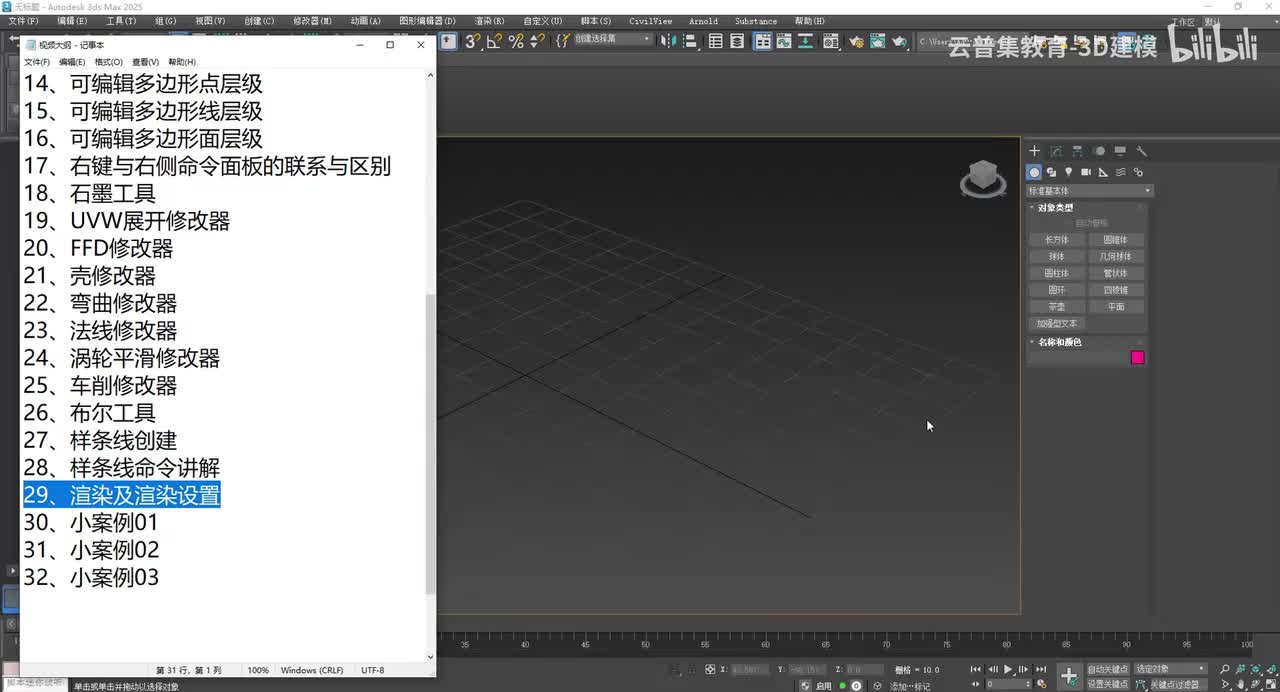This screenshot has width=1280, height=692.
Task: Click the 加强型文本 button
Action: 1057,324
